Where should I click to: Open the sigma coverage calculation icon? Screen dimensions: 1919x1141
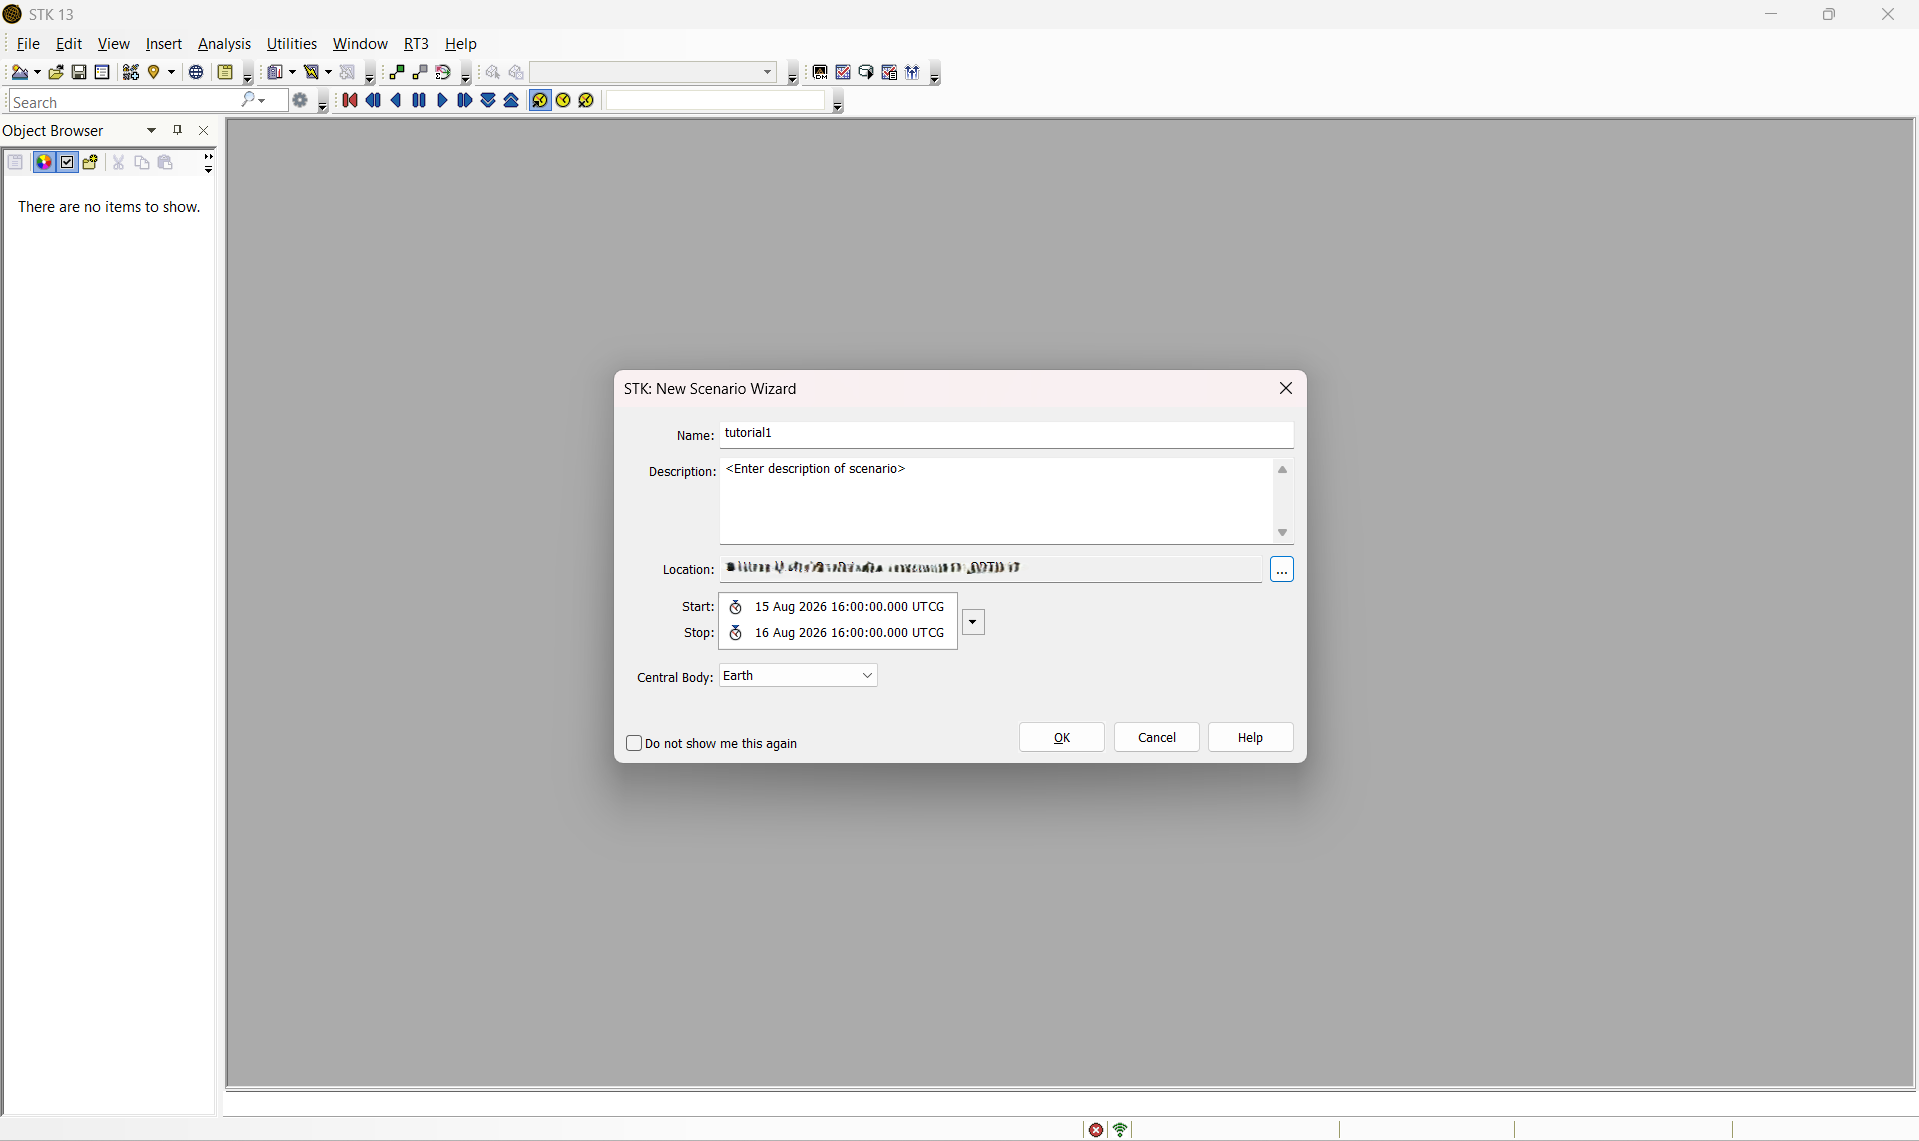(443, 72)
